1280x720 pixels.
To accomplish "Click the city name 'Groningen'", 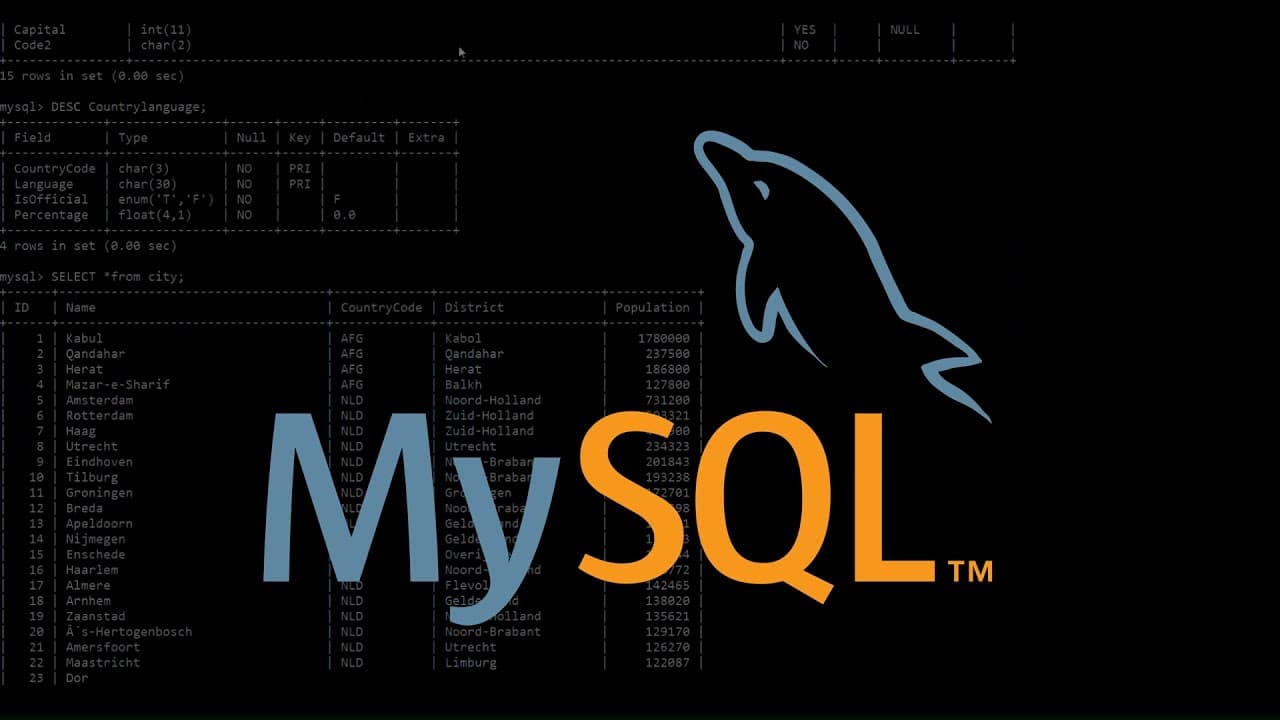I will (x=99, y=493).
